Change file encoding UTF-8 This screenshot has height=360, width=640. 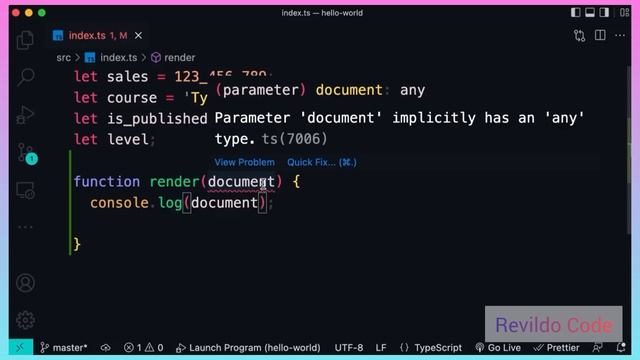pos(349,347)
